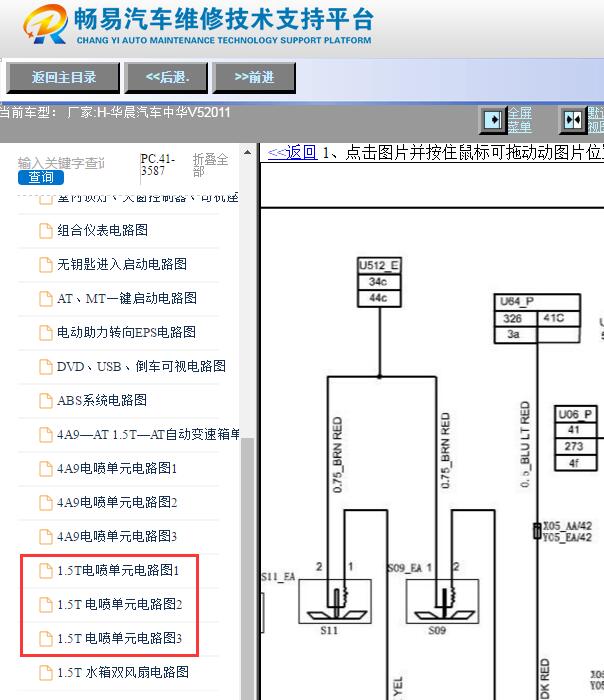Click document icon beside 无钥匙进入启动电路图
This screenshot has height=700, width=604.
pos(46,265)
